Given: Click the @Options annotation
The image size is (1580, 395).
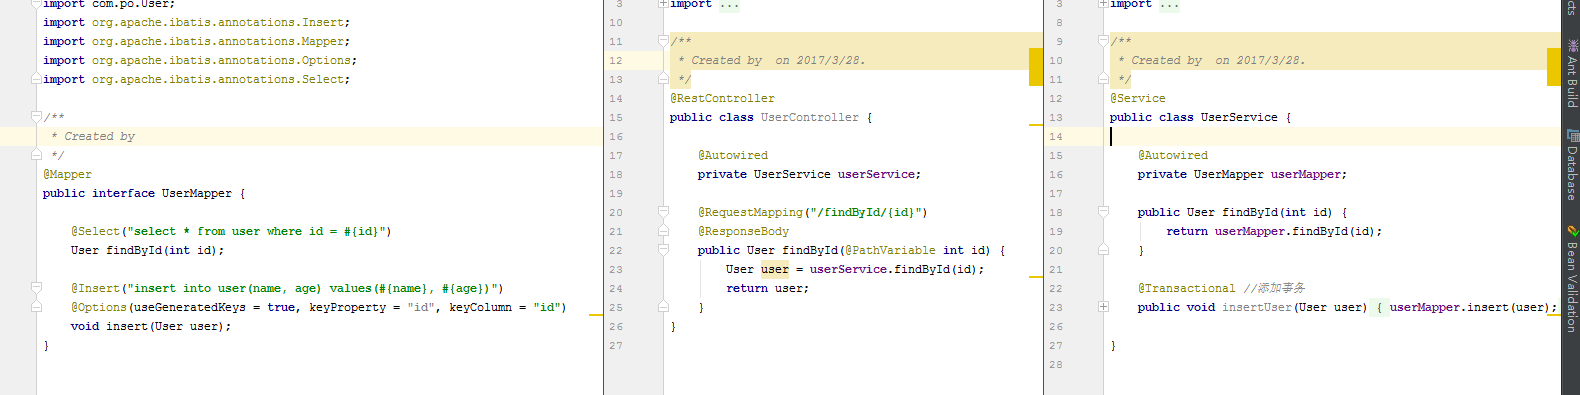Looking at the screenshot, I should tap(99, 307).
